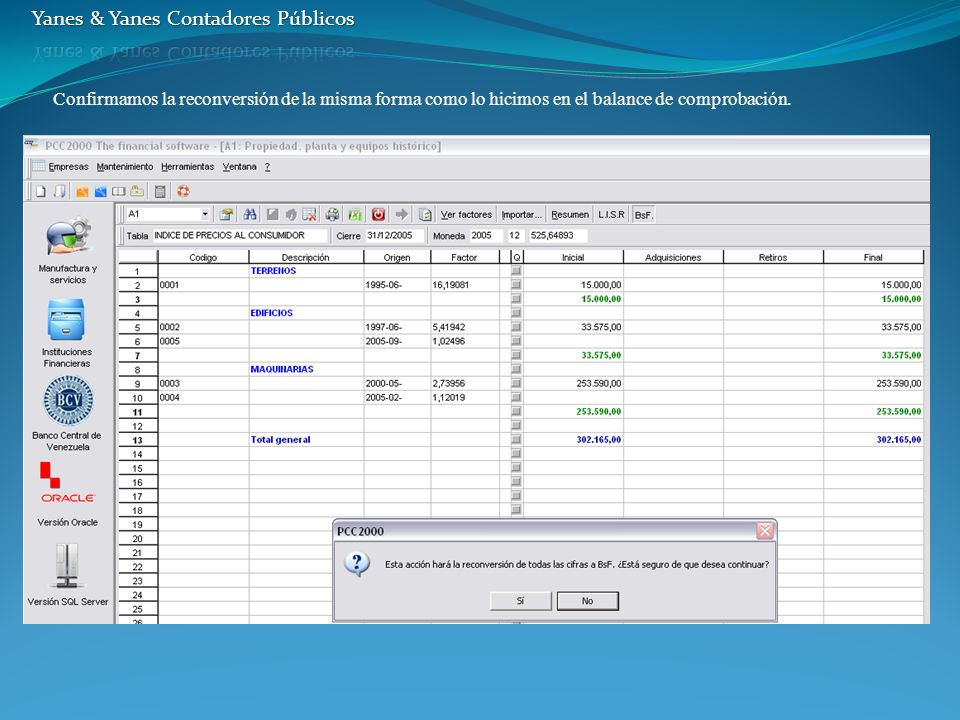
Task: Cancel reconversion with the No button
Action: (x=588, y=601)
